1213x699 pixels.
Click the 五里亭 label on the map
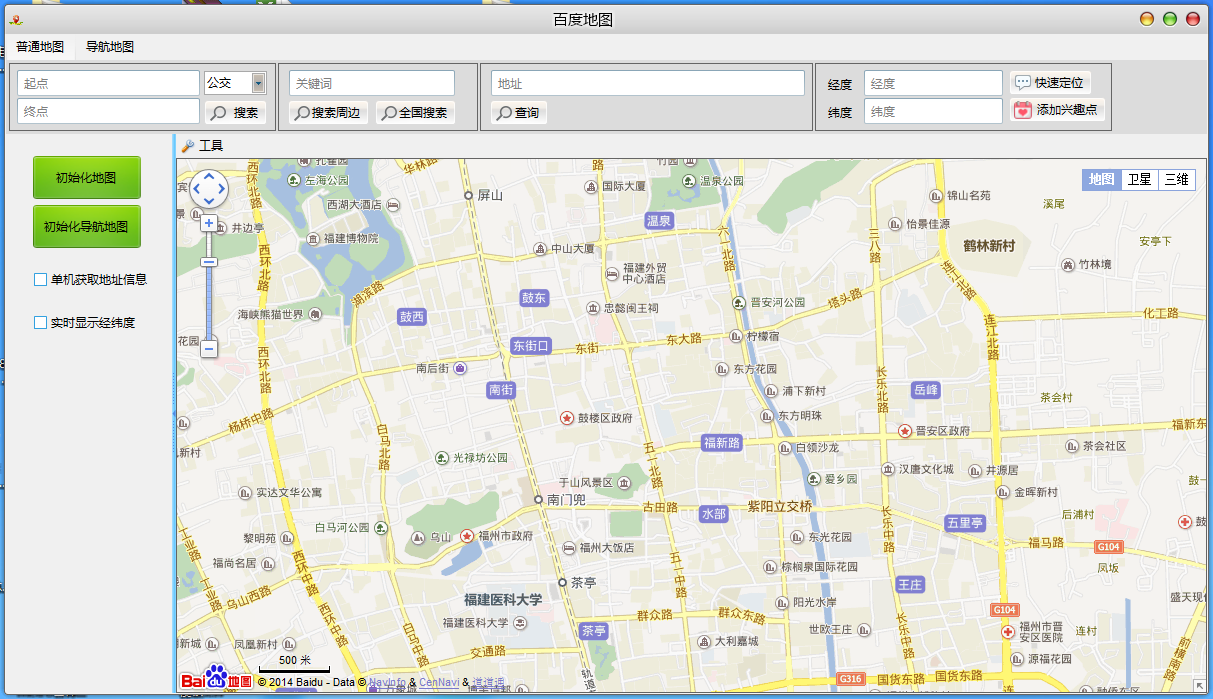(965, 523)
